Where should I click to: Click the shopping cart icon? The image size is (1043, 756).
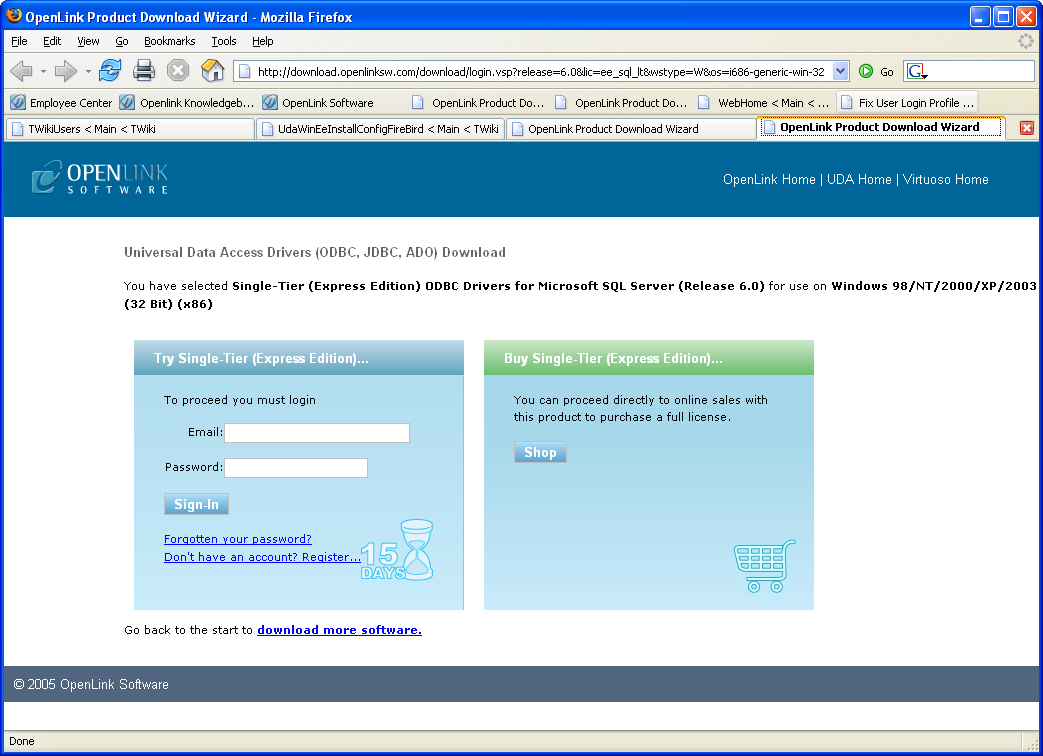pyautogui.click(x=764, y=566)
